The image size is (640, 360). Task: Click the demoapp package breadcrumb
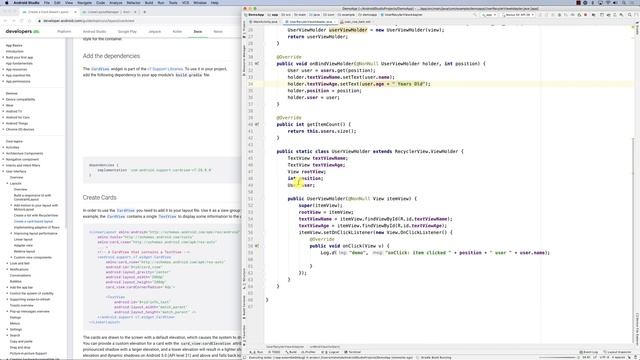(x=368, y=15)
